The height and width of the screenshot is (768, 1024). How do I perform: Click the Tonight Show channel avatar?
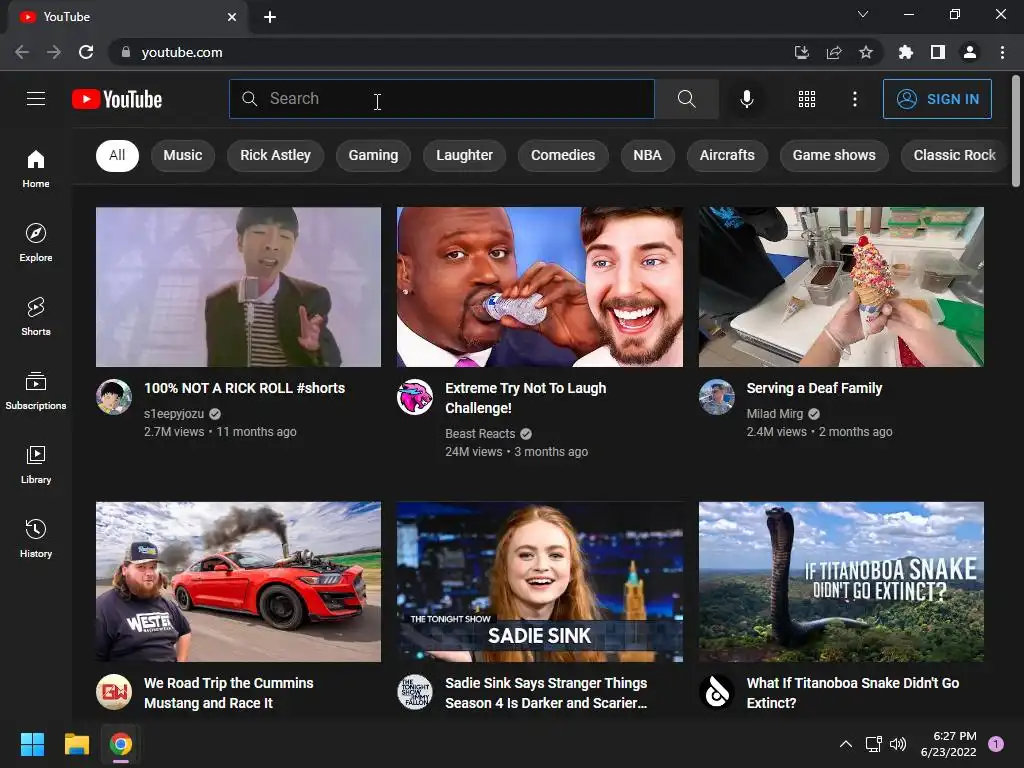pos(415,692)
